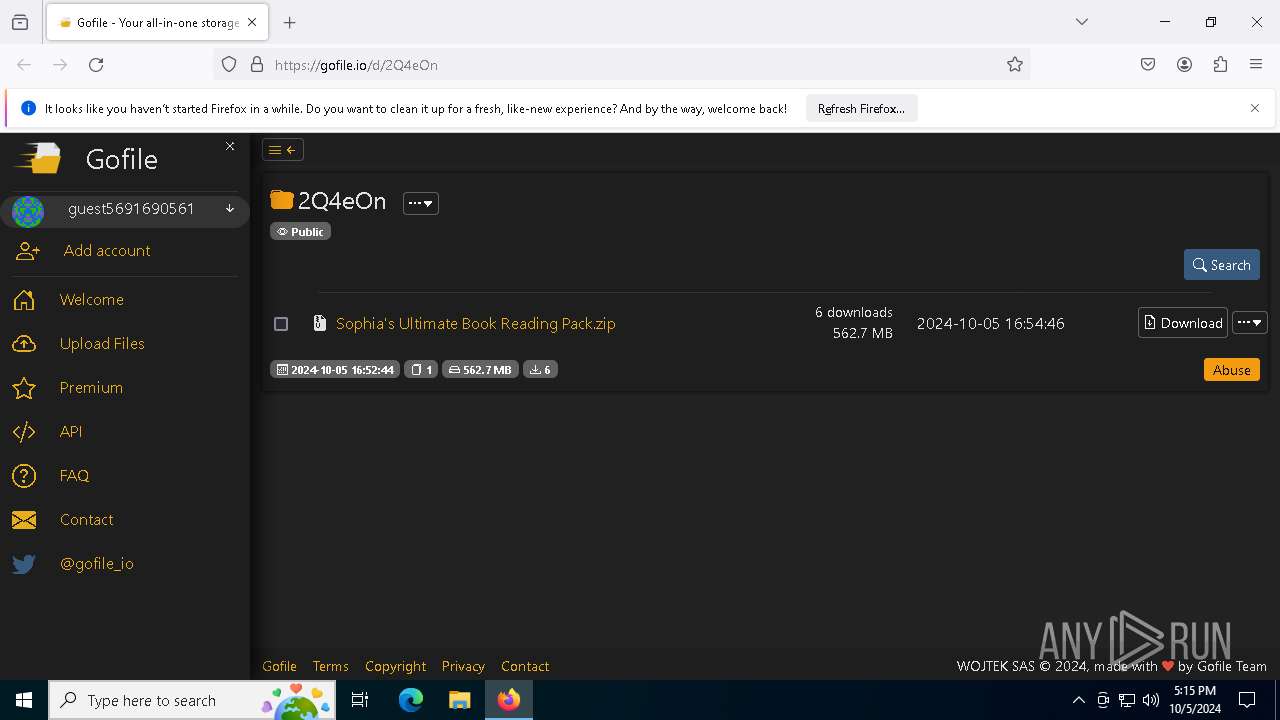
Task: Open the Windows notification center
Action: 1247,700
